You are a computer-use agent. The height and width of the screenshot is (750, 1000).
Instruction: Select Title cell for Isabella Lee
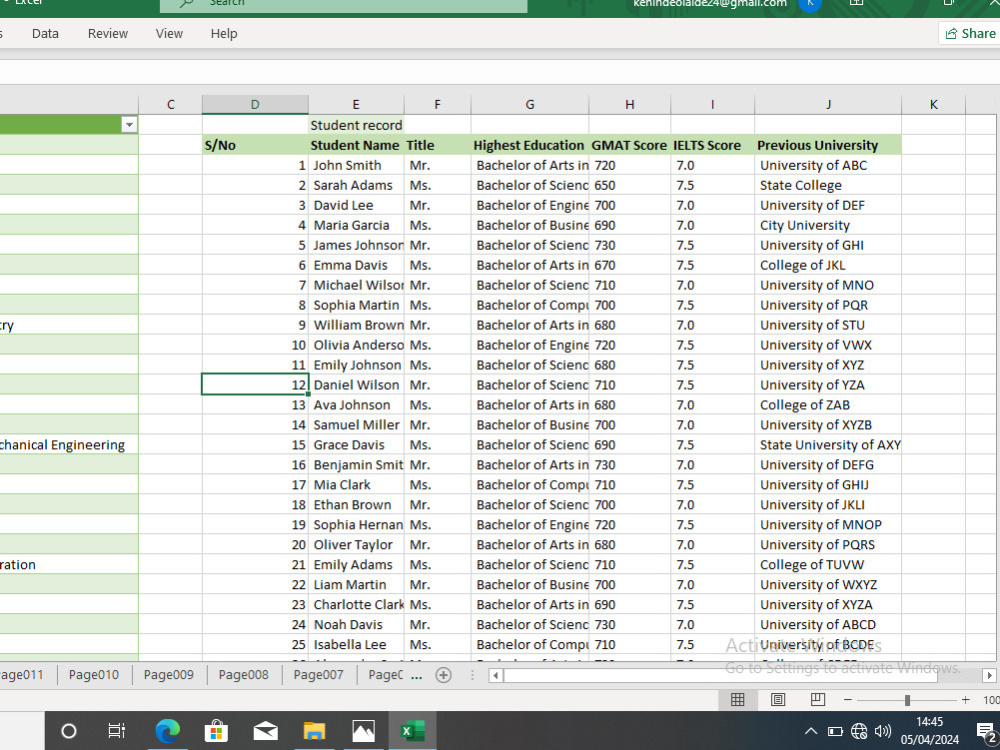pos(438,644)
